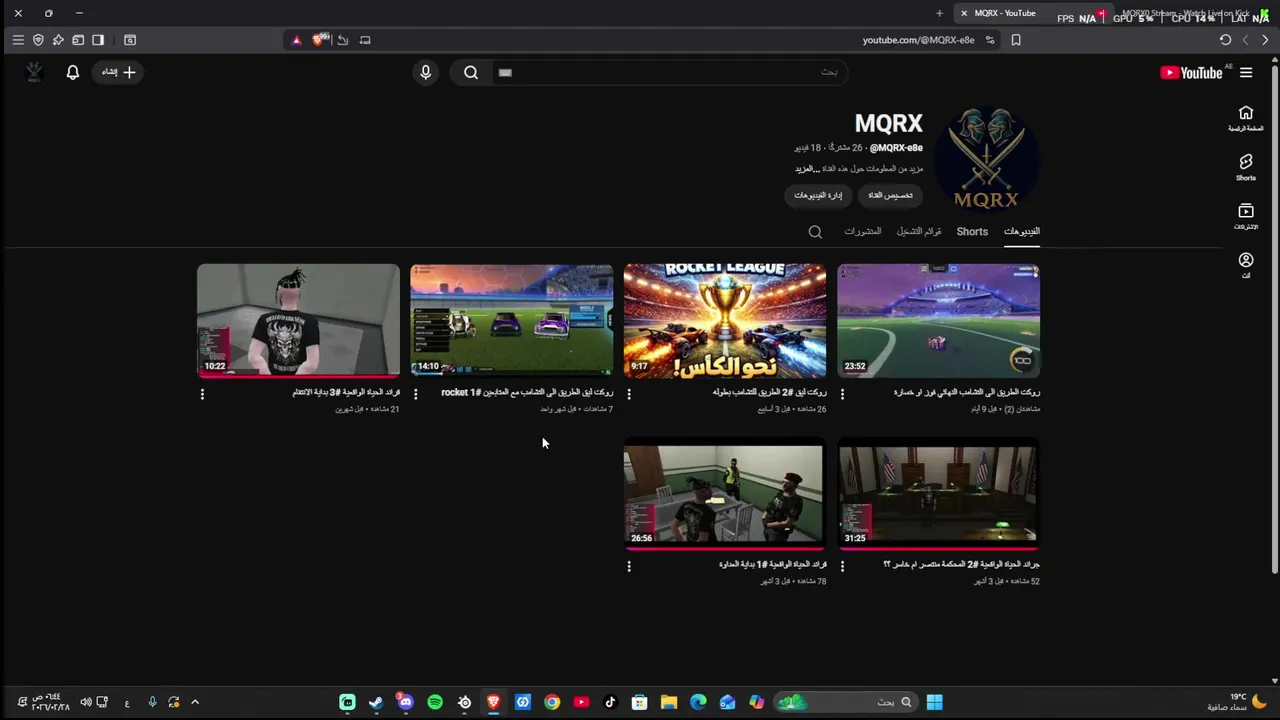Open options menu for 31:25 video

pos(842,566)
